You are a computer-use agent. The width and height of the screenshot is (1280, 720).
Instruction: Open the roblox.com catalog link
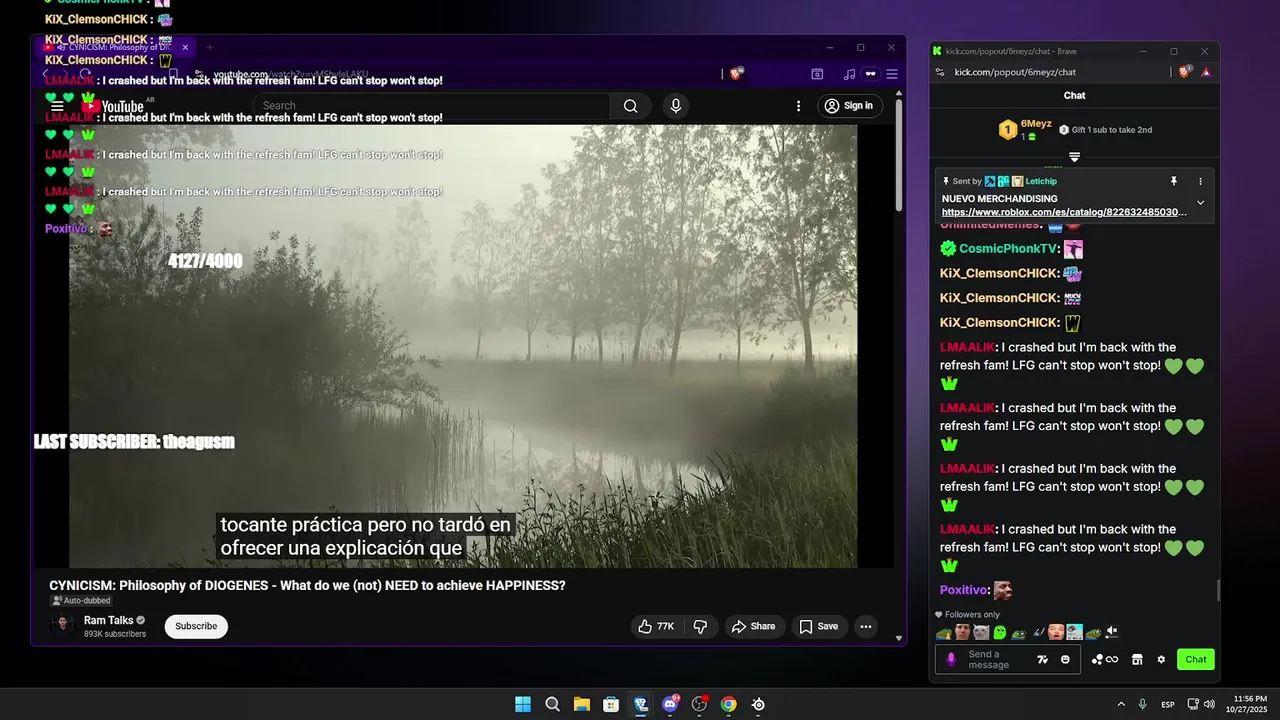[x=1064, y=212]
